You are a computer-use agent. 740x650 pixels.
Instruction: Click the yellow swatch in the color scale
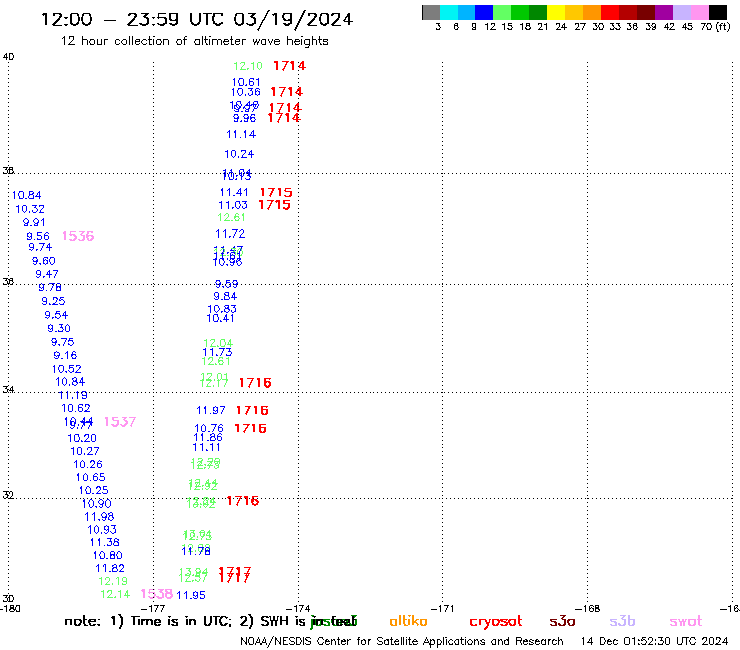click(x=556, y=12)
